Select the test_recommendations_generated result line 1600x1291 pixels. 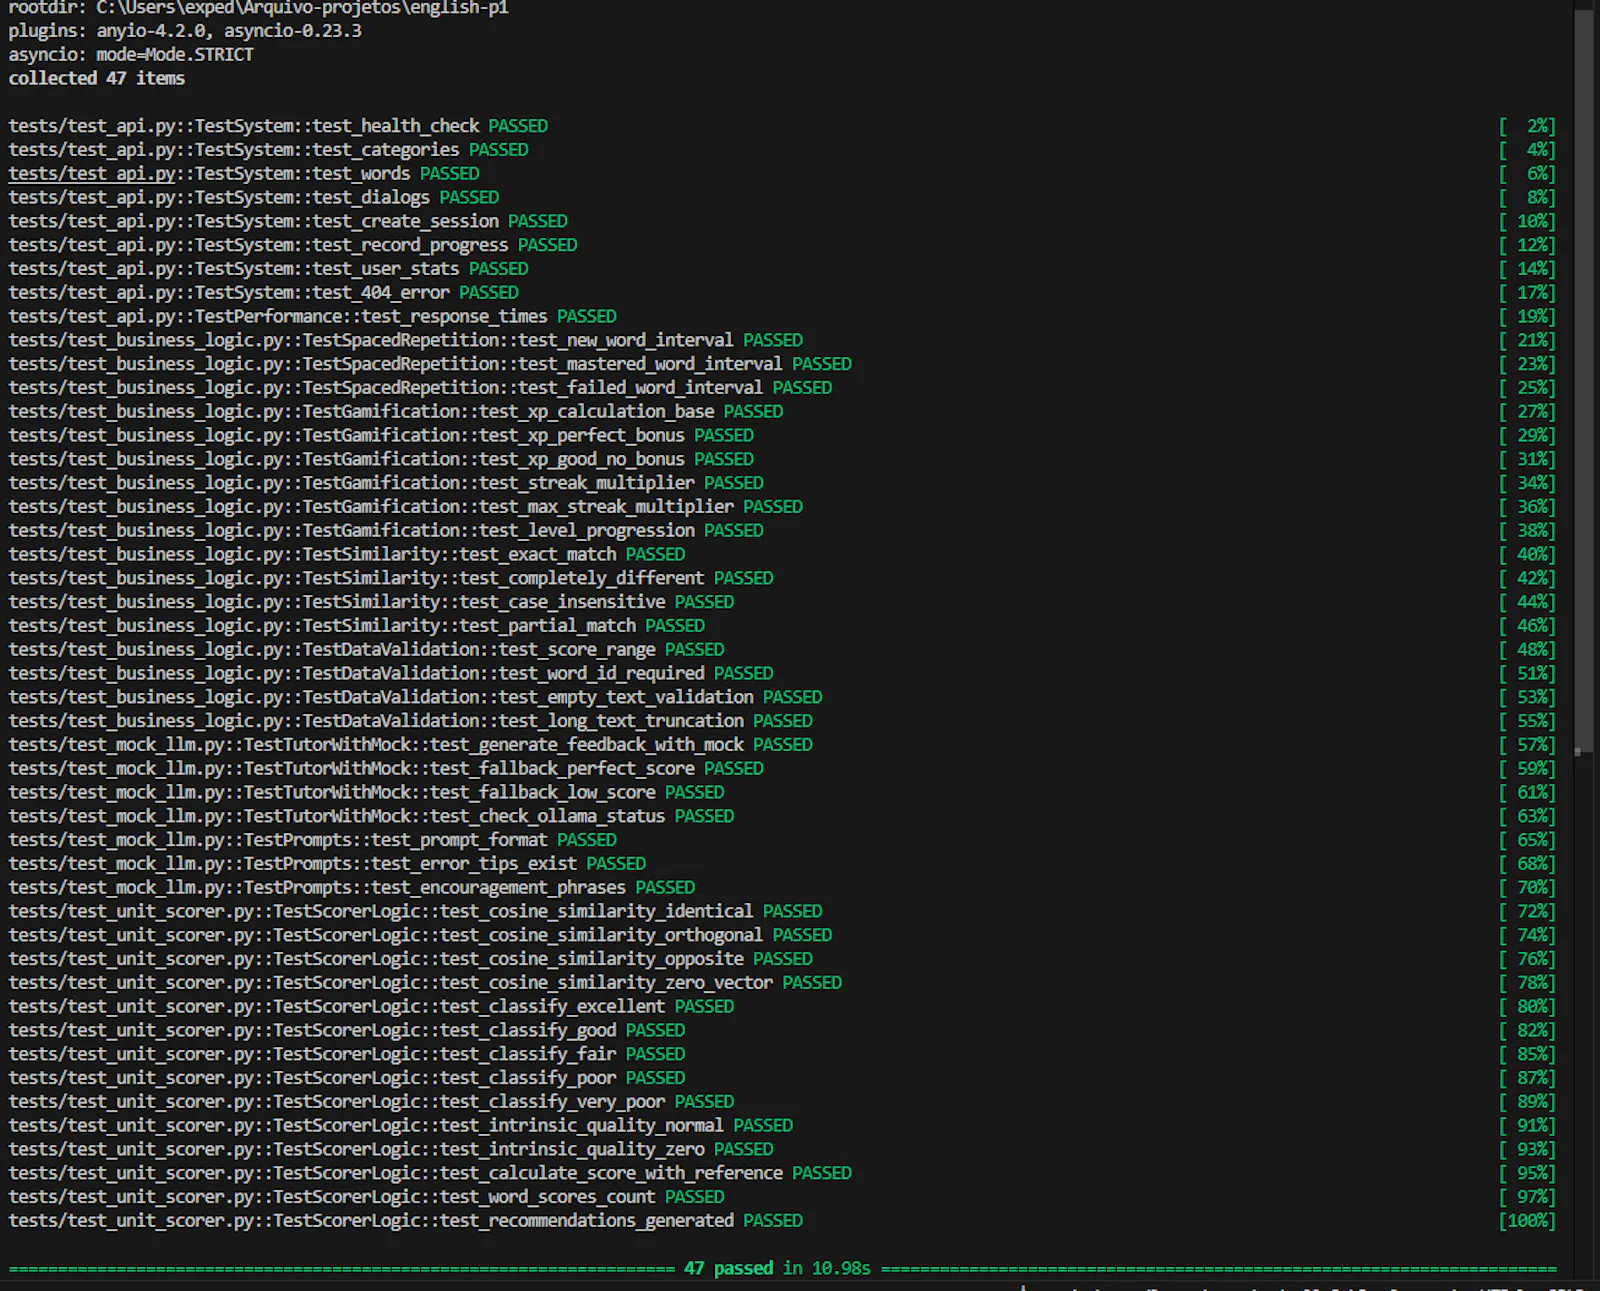click(x=405, y=1221)
